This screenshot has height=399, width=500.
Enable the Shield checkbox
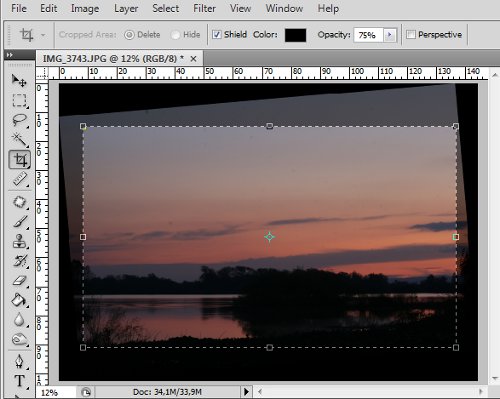pyautogui.click(x=217, y=35)
